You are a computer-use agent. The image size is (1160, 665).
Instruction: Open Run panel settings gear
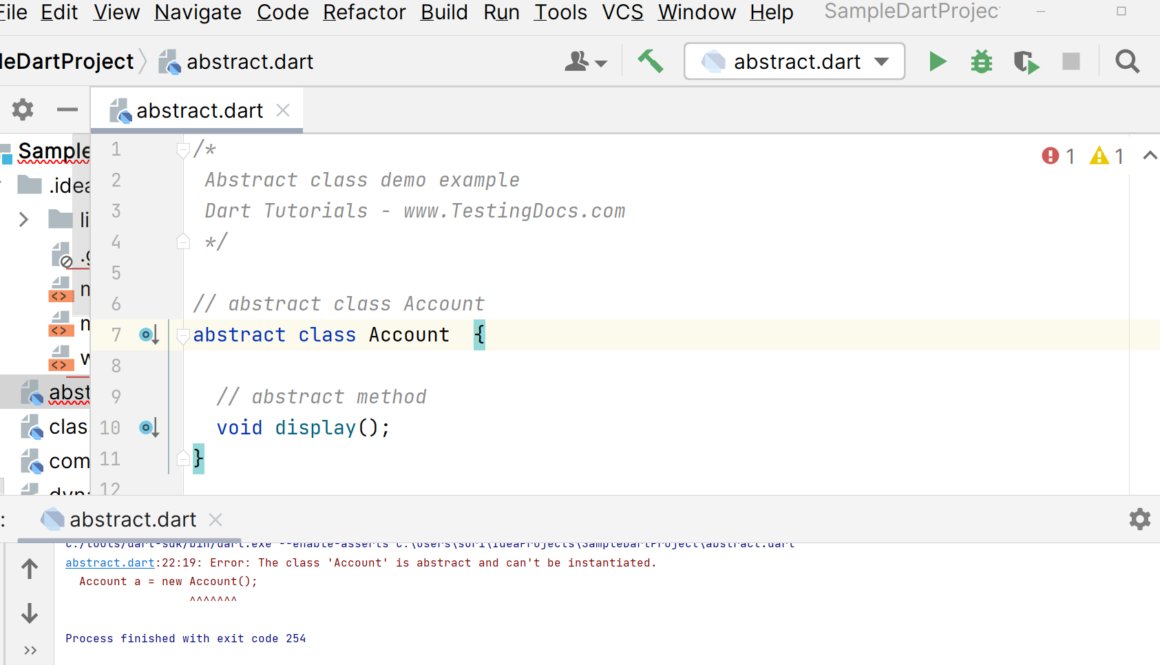tap(1139, 519)
